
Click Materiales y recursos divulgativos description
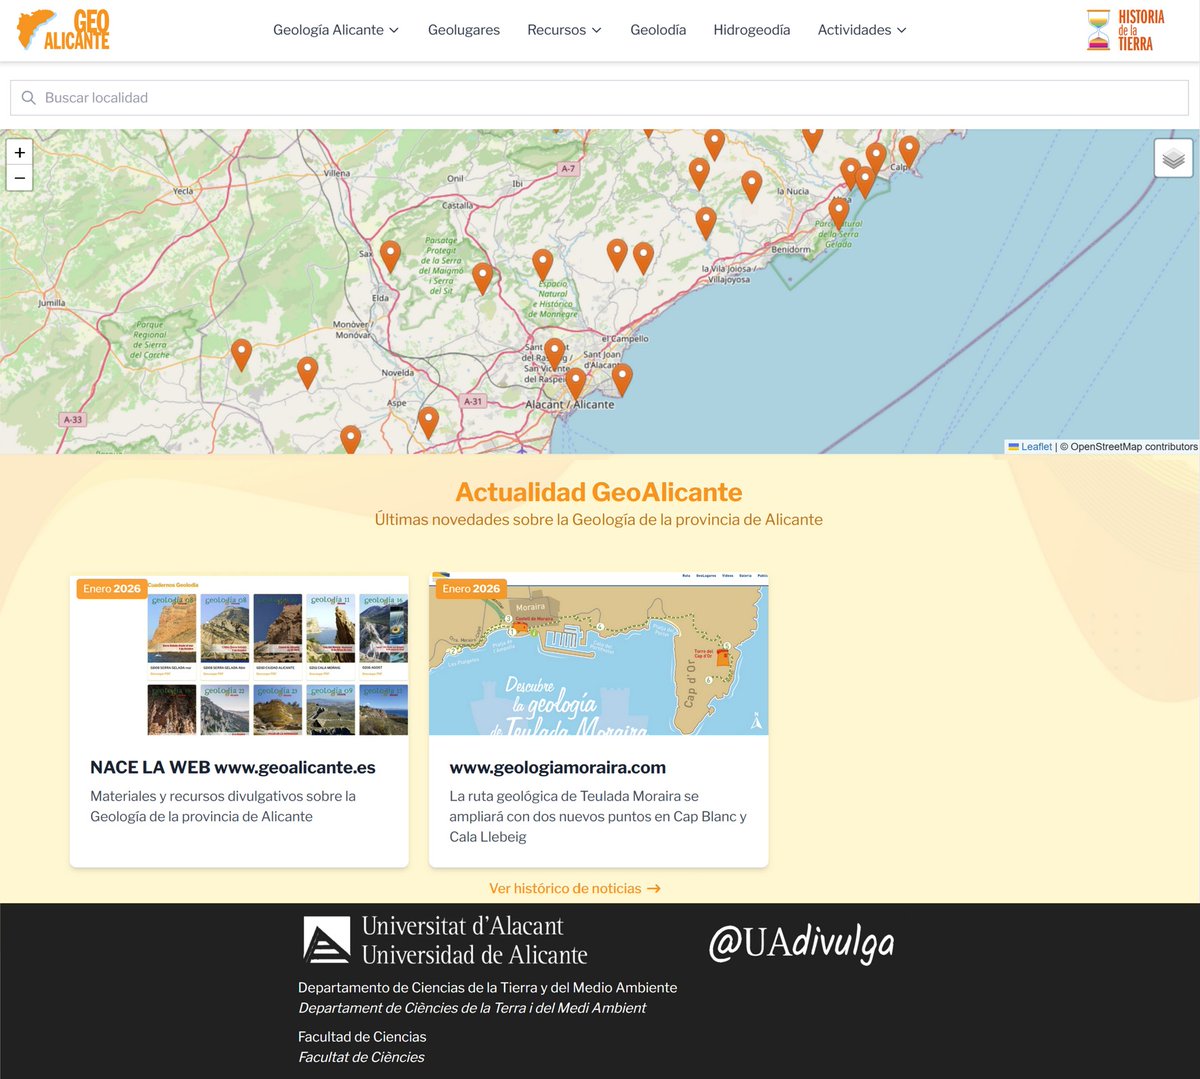(223, 806)
